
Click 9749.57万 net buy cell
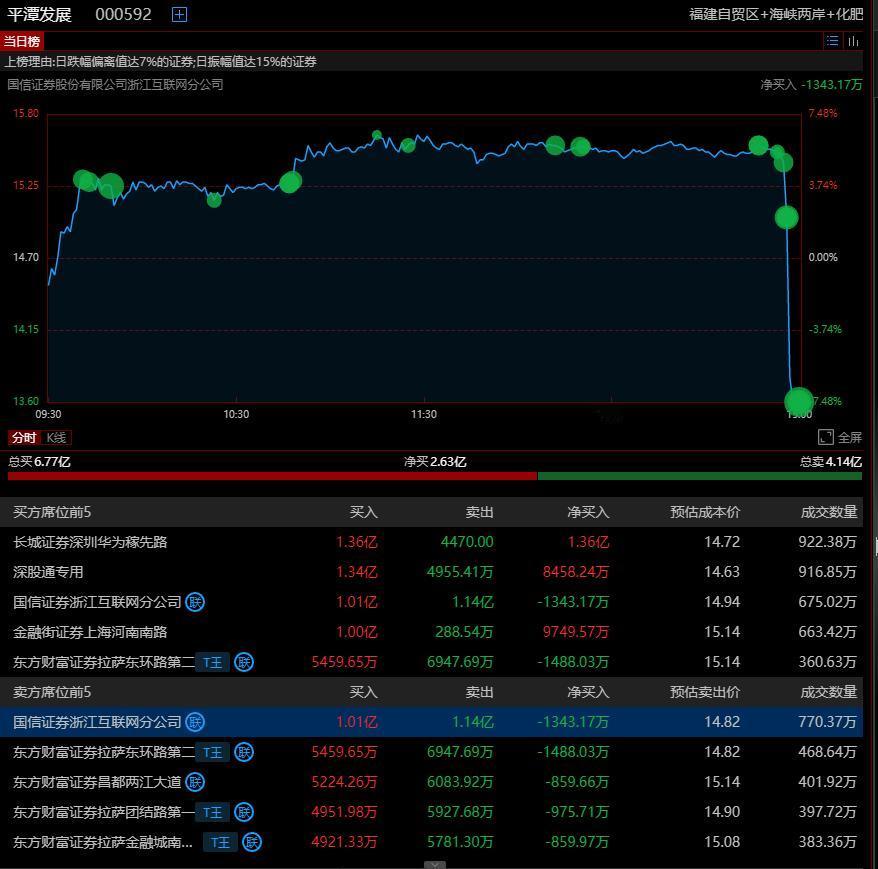click(576, 632)
